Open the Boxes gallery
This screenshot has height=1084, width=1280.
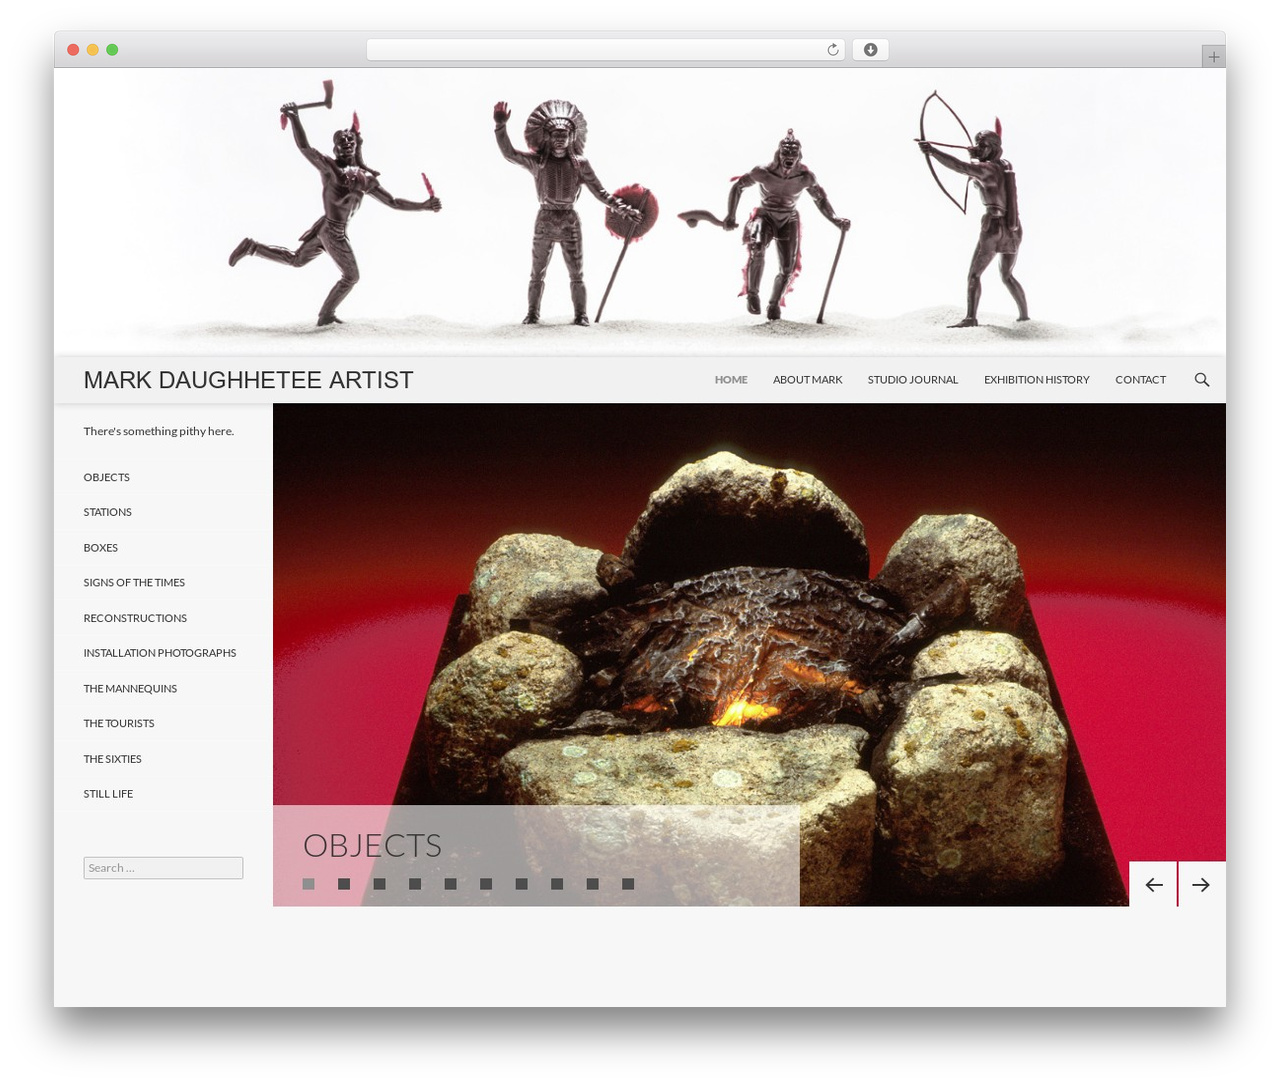click(101, 548)
